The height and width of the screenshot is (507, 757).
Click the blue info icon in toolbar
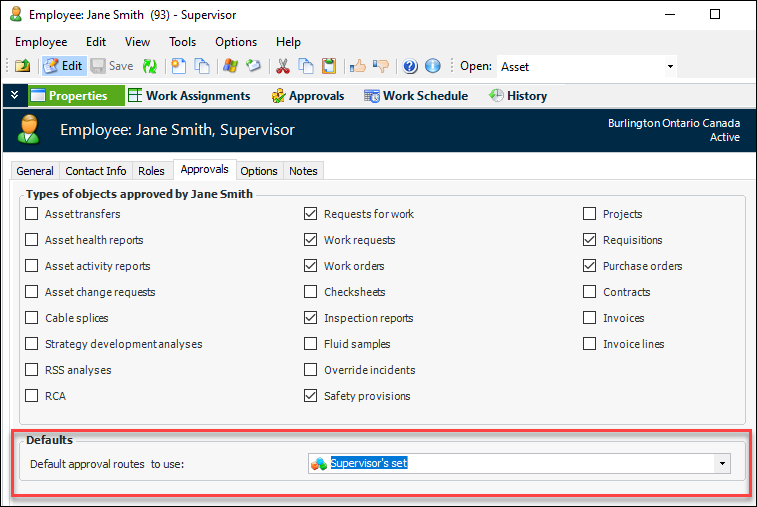click(432, 66)
